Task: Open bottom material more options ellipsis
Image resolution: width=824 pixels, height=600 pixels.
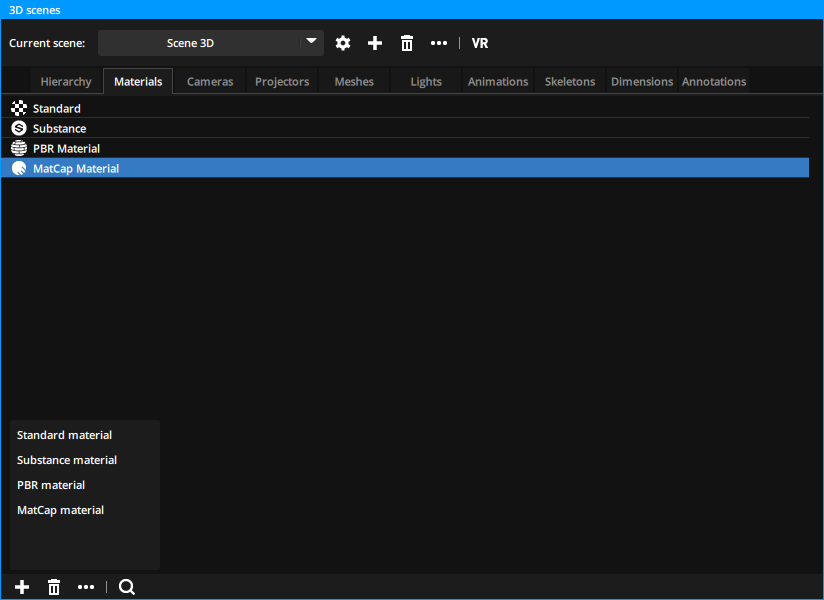Action: click(x=86, y=587)
